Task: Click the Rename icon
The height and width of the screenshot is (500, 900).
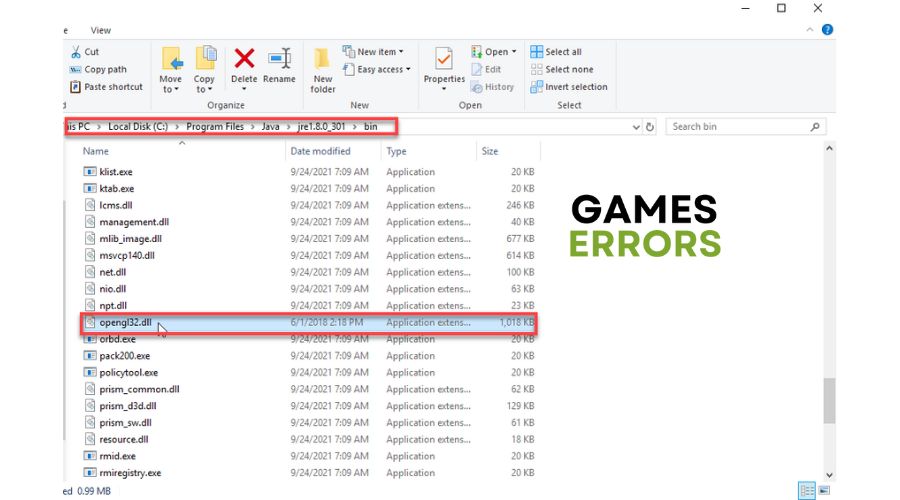Action: (x=280, y=59)
